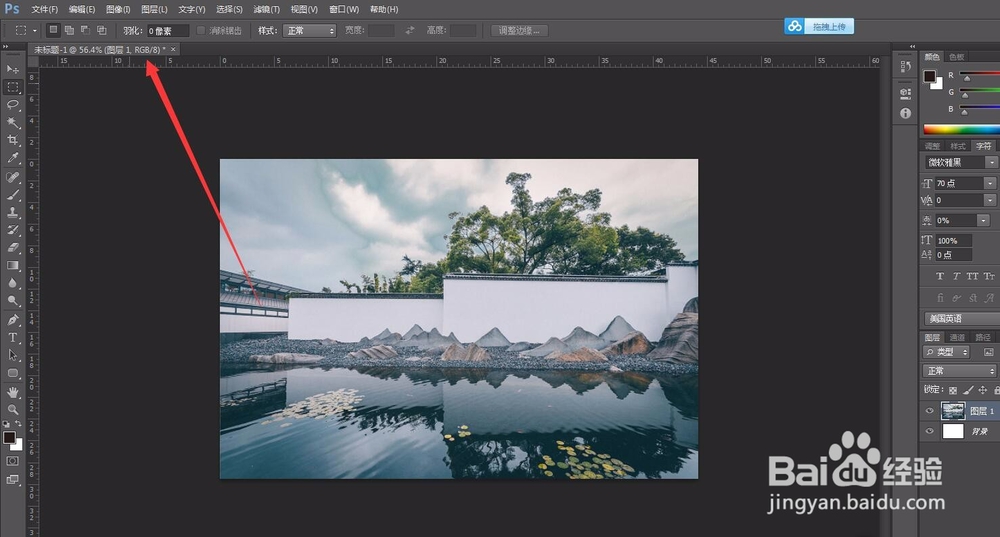Open the 窗口(W) menu
The width and height of the screenshot is (1000, 537).
[x=344, y=10]
